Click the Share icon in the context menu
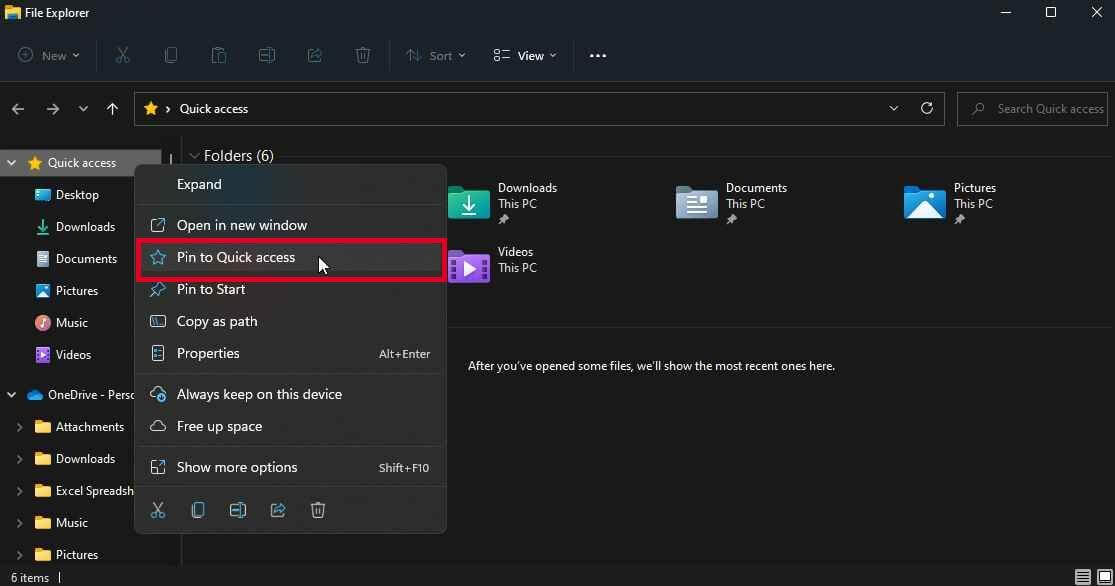This screenshot has height=586, width=1115. pyautogui.click(x=278, y=510)
